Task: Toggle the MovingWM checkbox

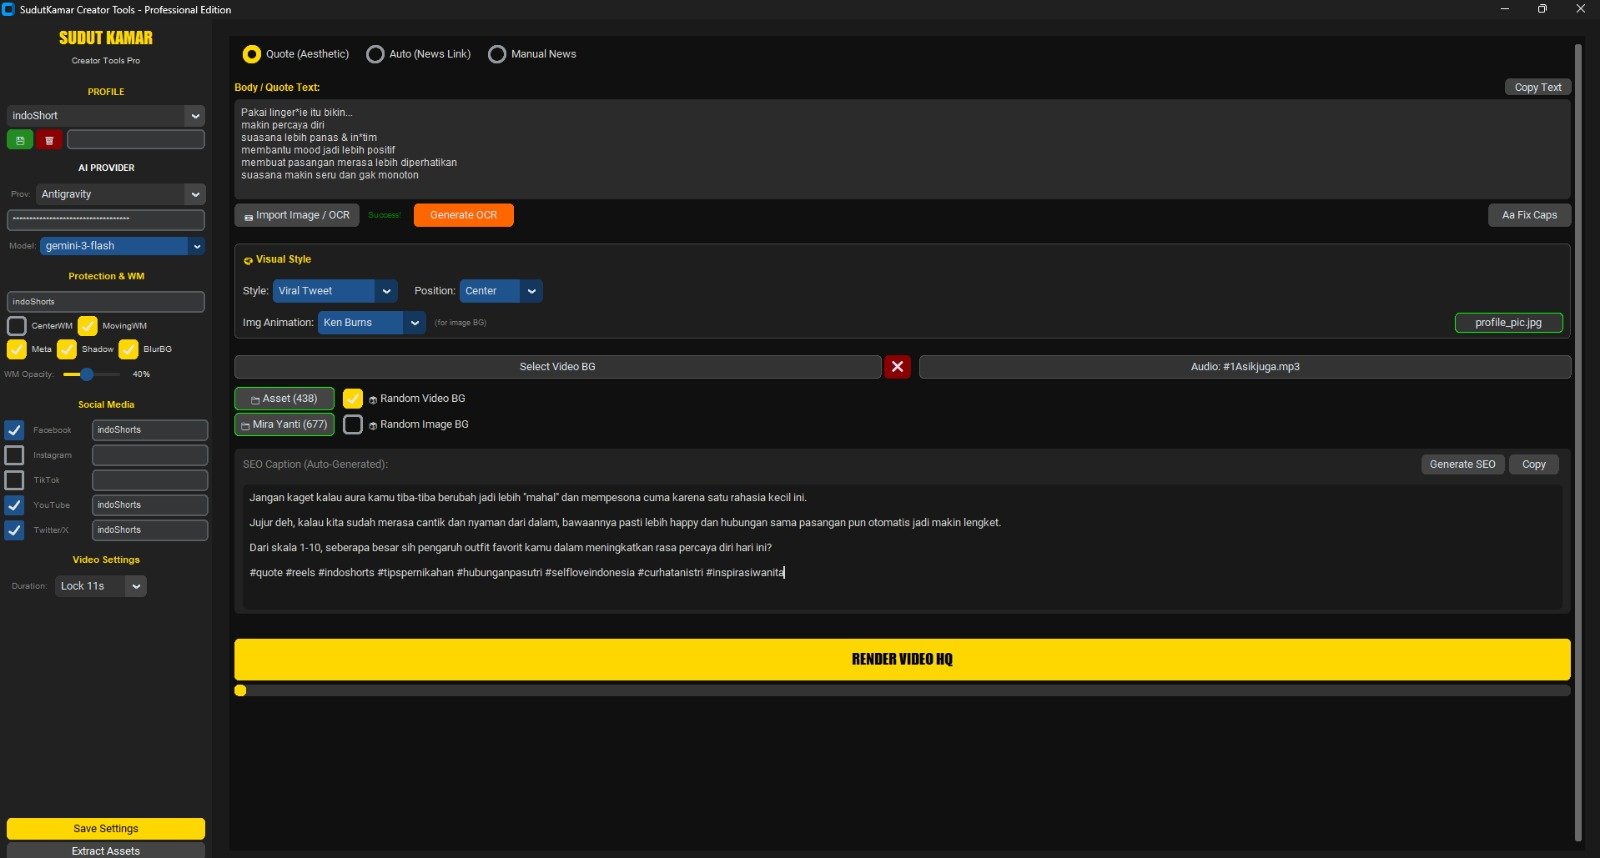Action: [x=88, y=326]
